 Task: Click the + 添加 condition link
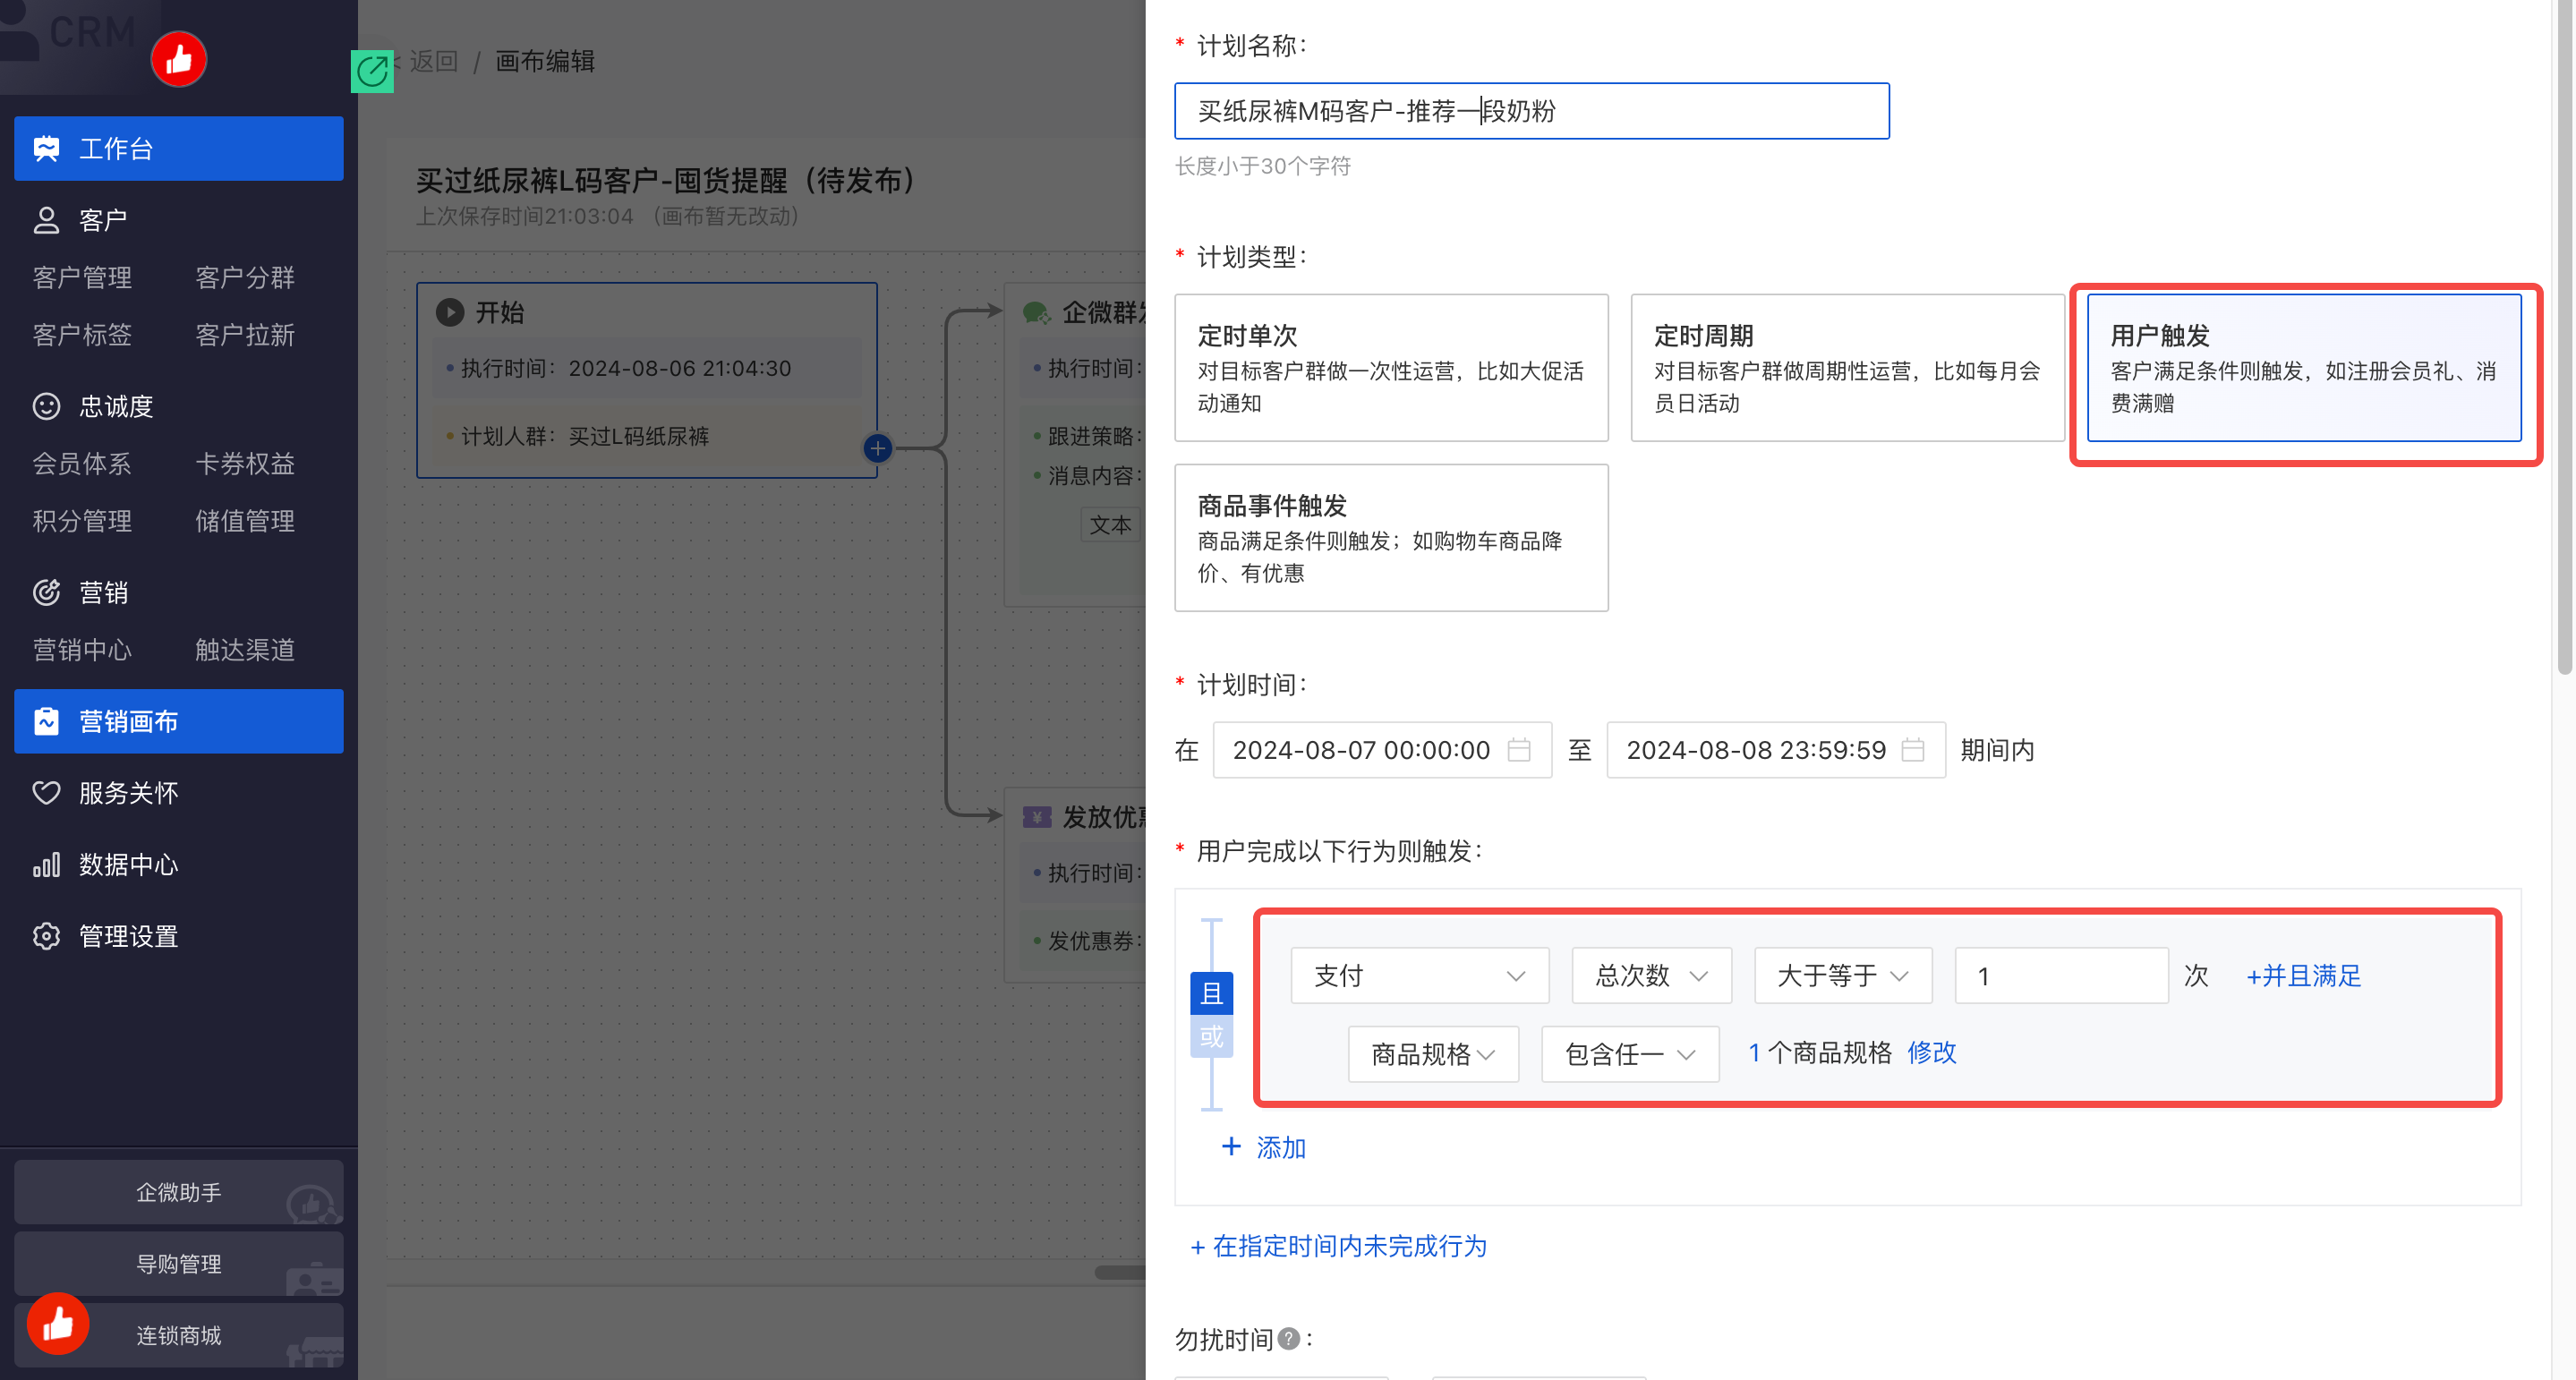(1264, 1147)
